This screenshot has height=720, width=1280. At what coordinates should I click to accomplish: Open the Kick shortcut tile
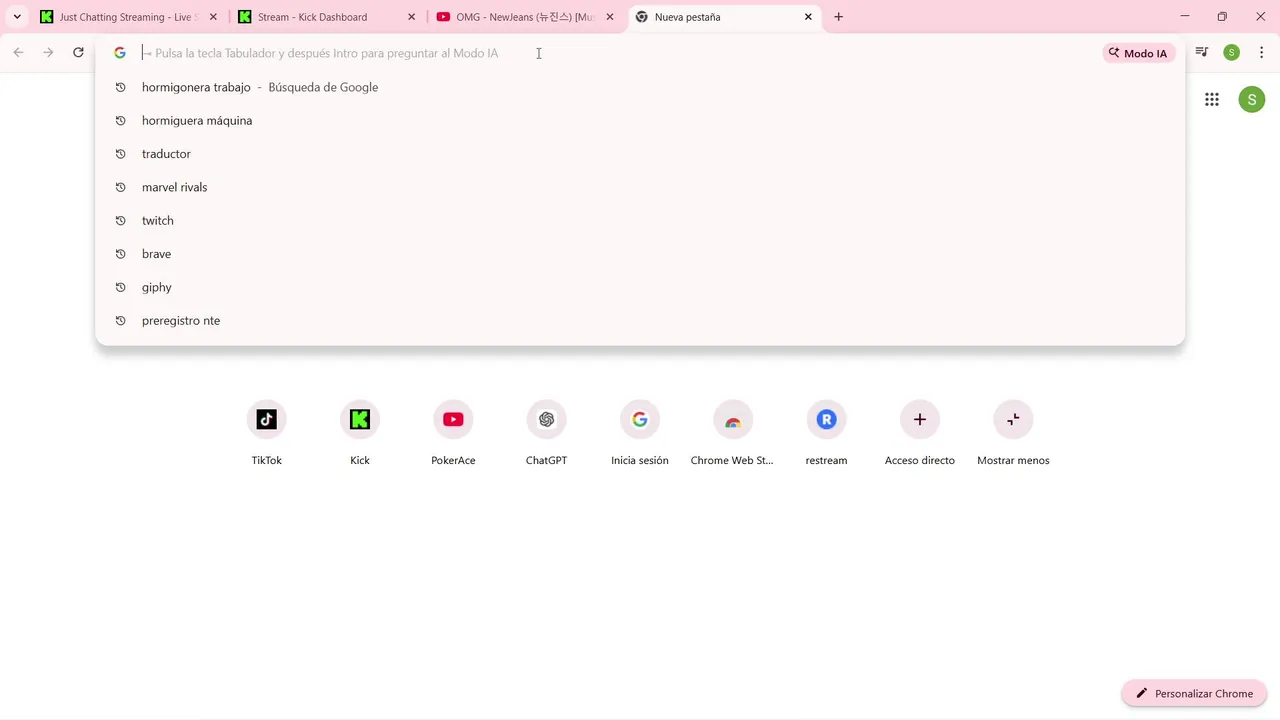(x=360, y=420)
